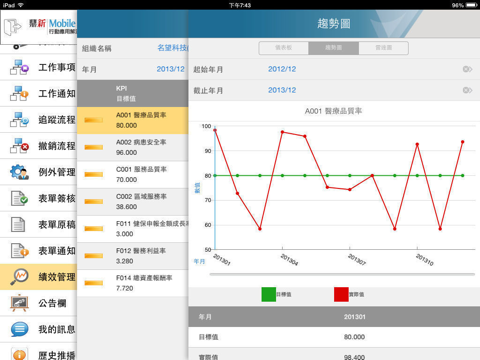Viewport: 480px width, 360px height.
Task: Select KPI row C001 服務品質率
Action: click(x=133, y=175)
